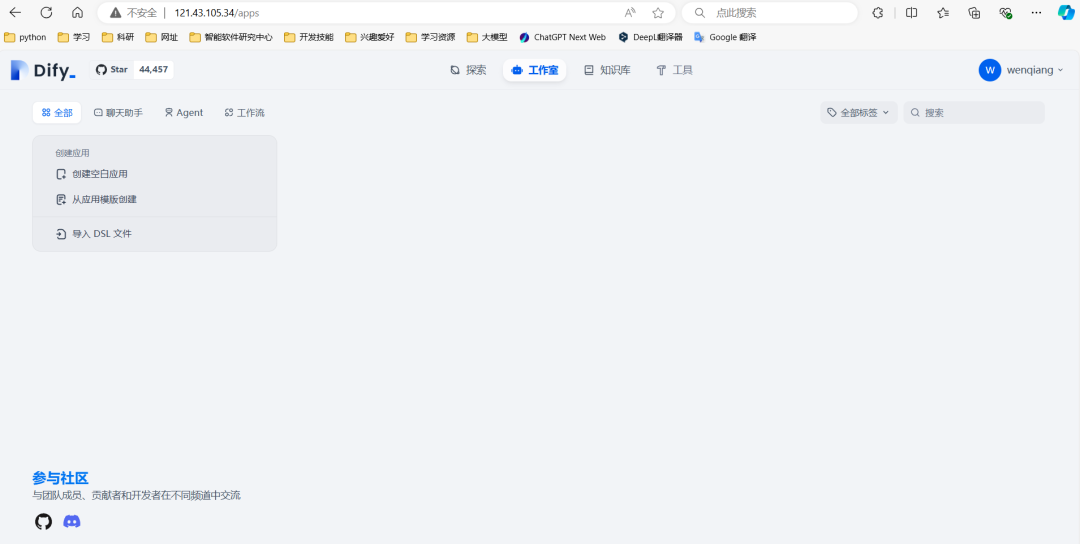Image resolution: width=1080 pixels, height=544 pixels.
Task: Reload the page with the refresh icon
Action: (46, 12)
